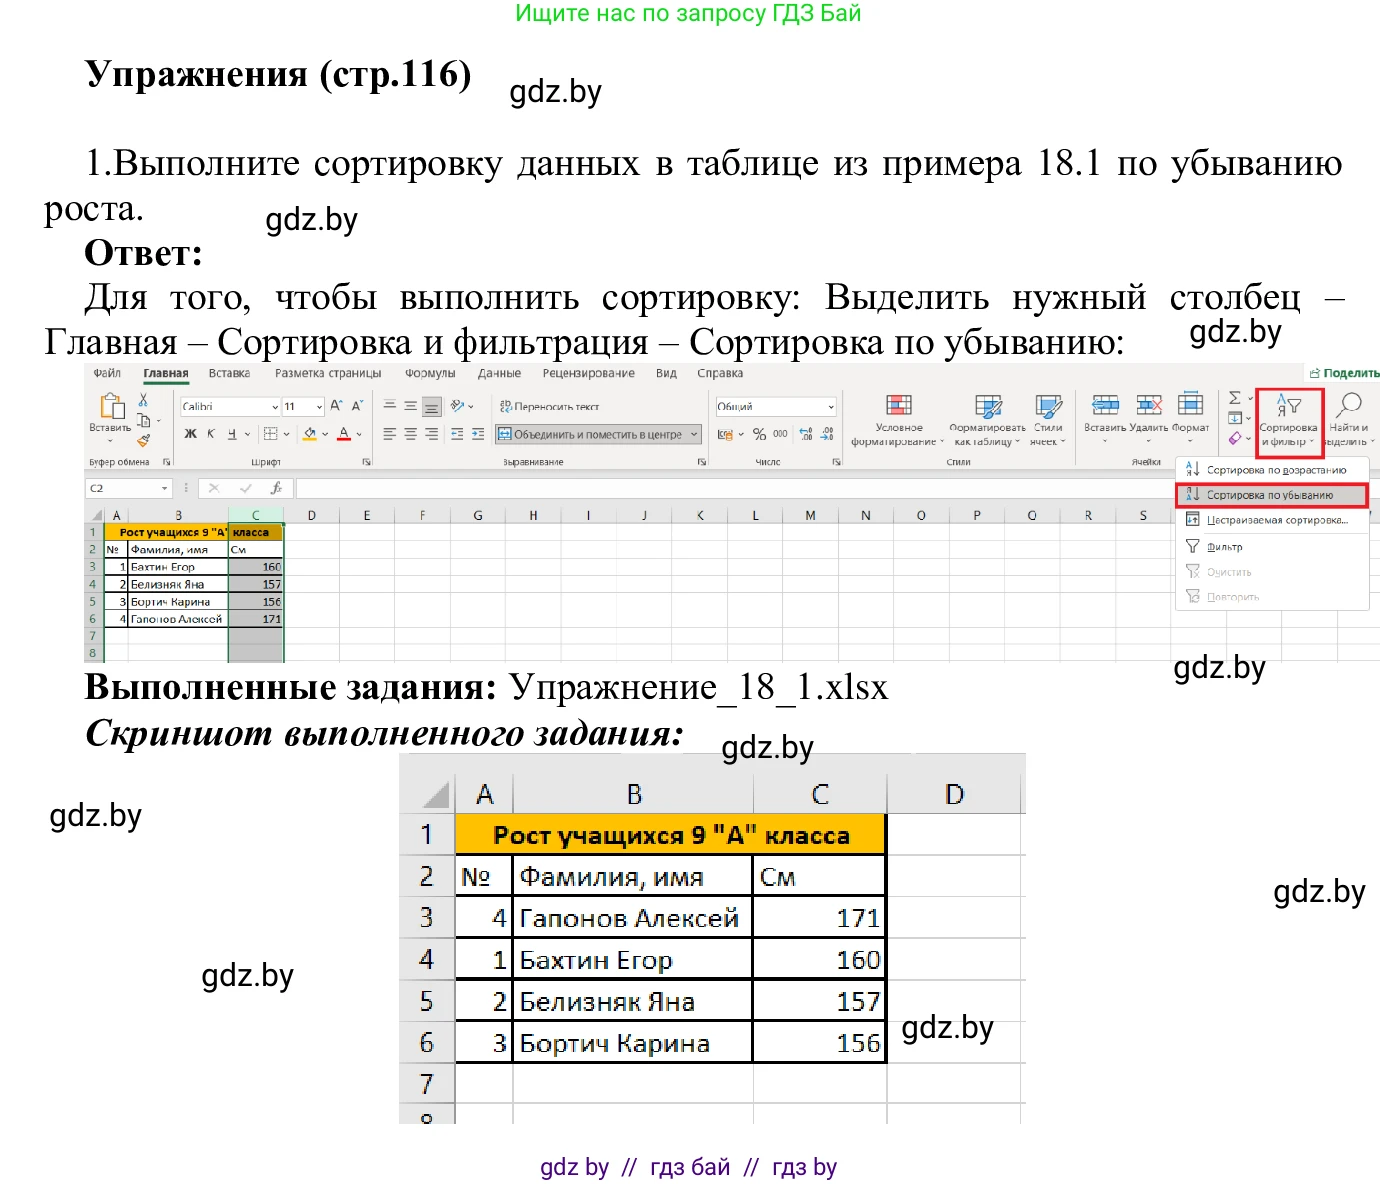
Task: Click the font color red swatch
Action: tap(344, 438)
